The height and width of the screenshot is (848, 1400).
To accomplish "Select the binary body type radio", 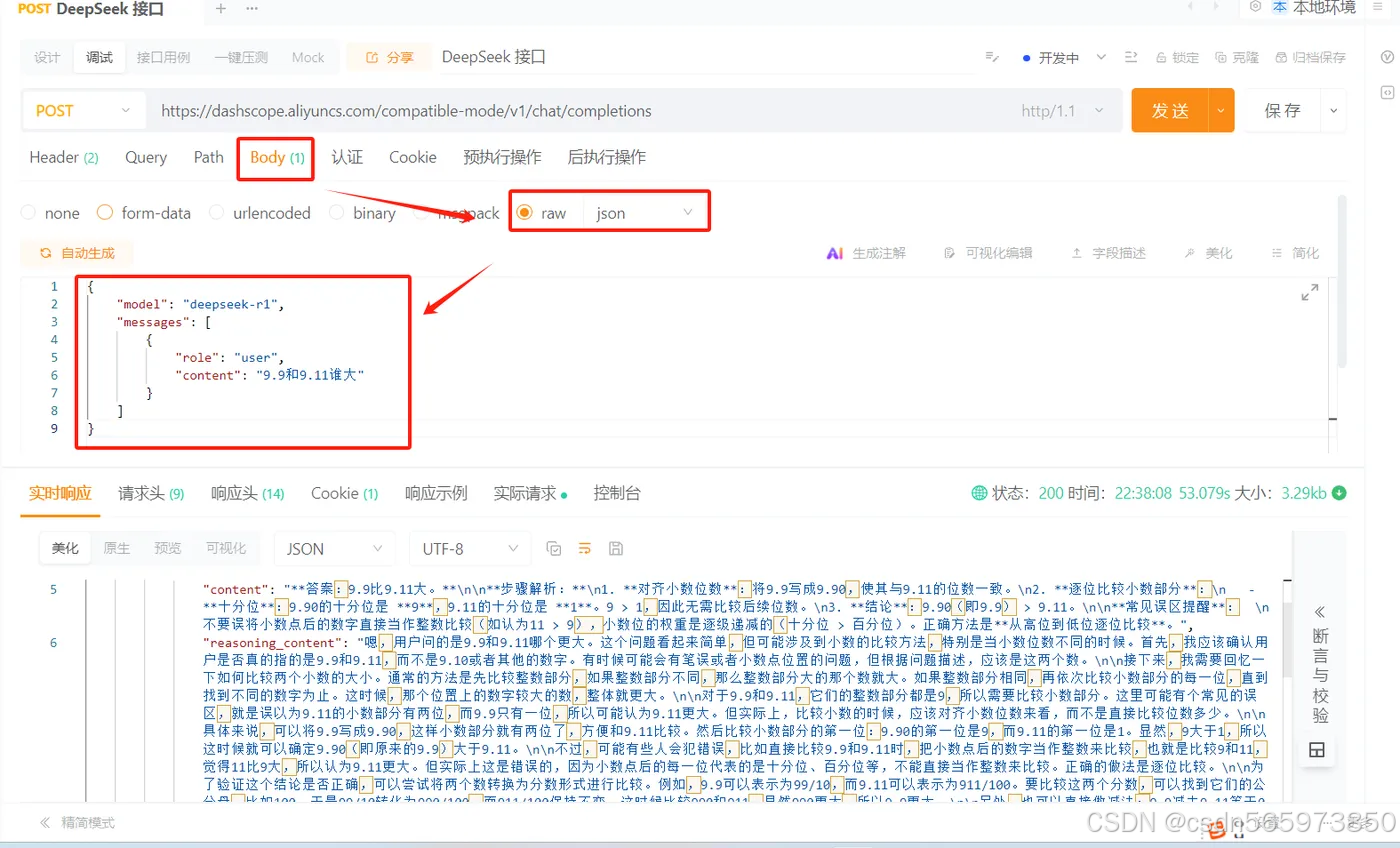I will (336, 213).
